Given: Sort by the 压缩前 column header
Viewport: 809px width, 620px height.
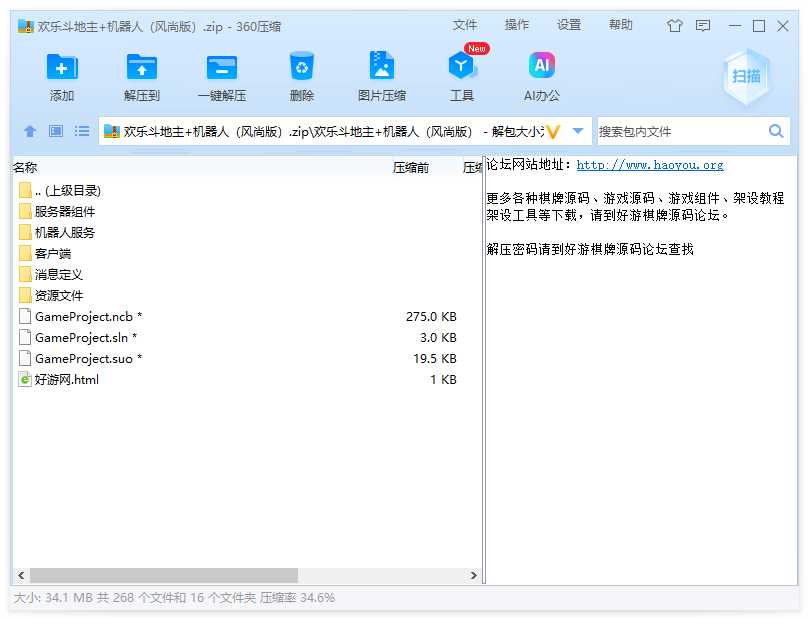Looking at the screenshot, I should pyautogui.click(x=411, y=168).
